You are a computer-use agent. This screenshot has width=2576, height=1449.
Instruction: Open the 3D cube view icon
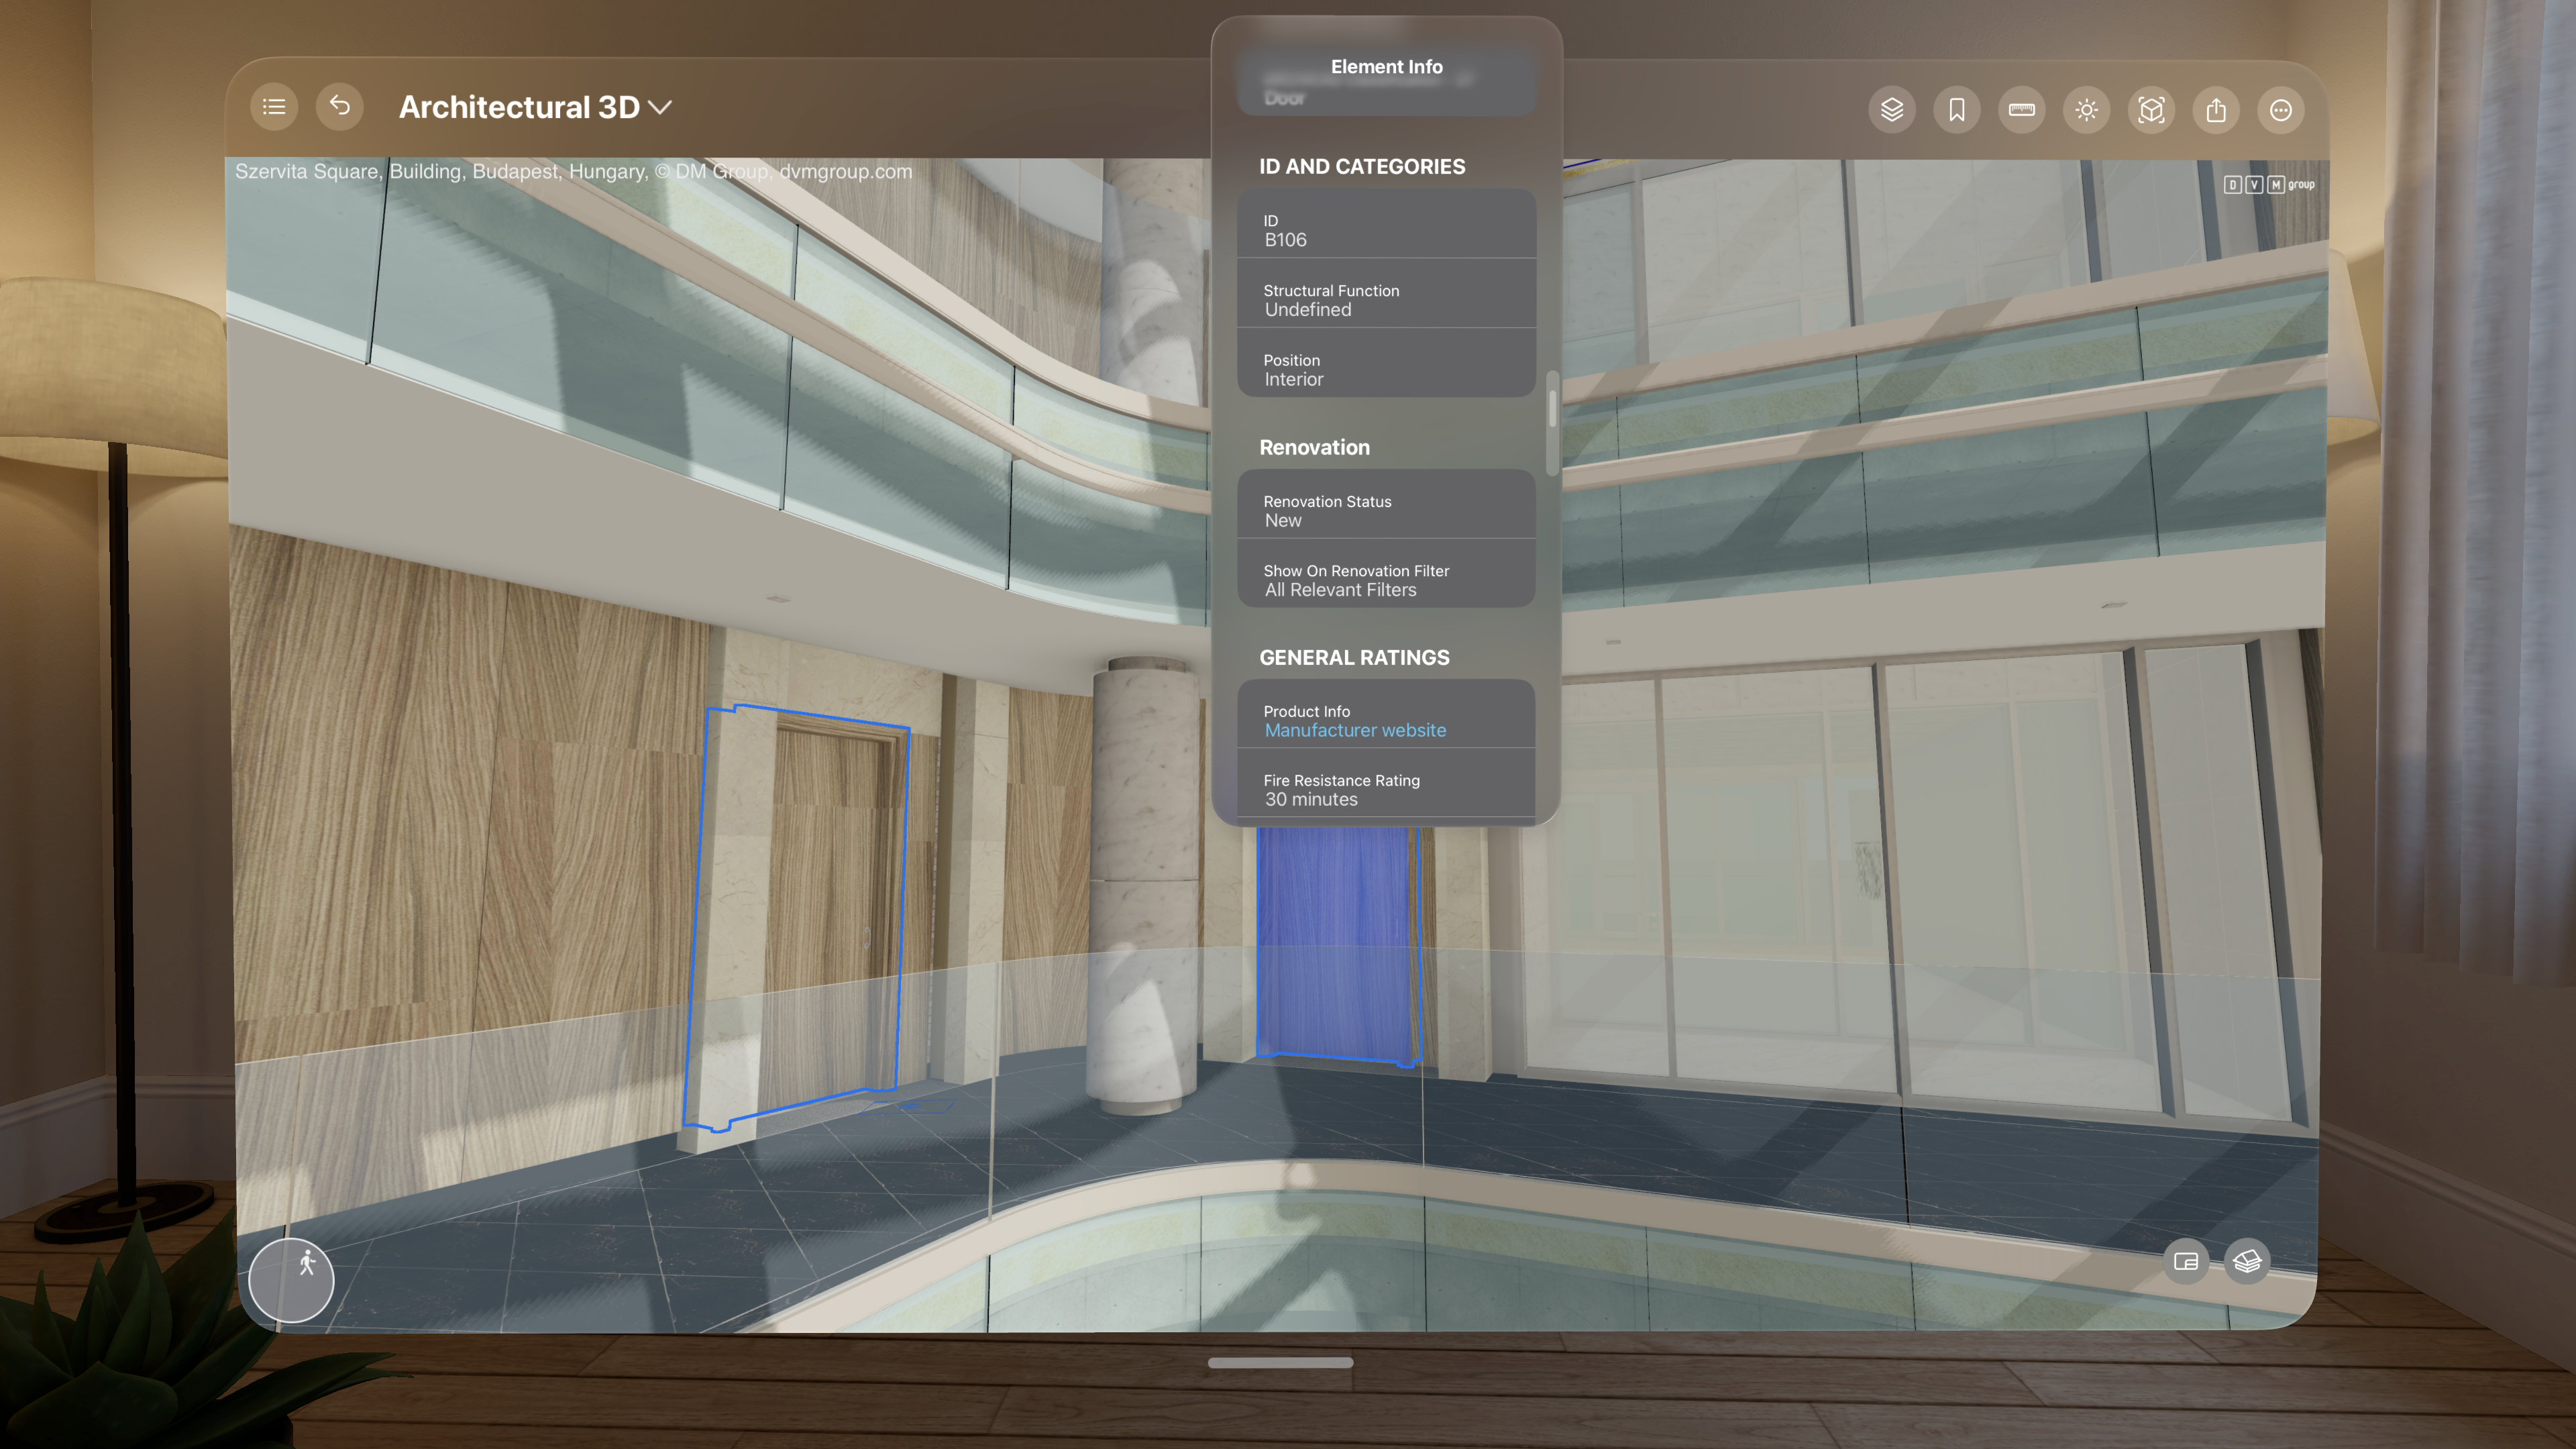(2152, 109)
